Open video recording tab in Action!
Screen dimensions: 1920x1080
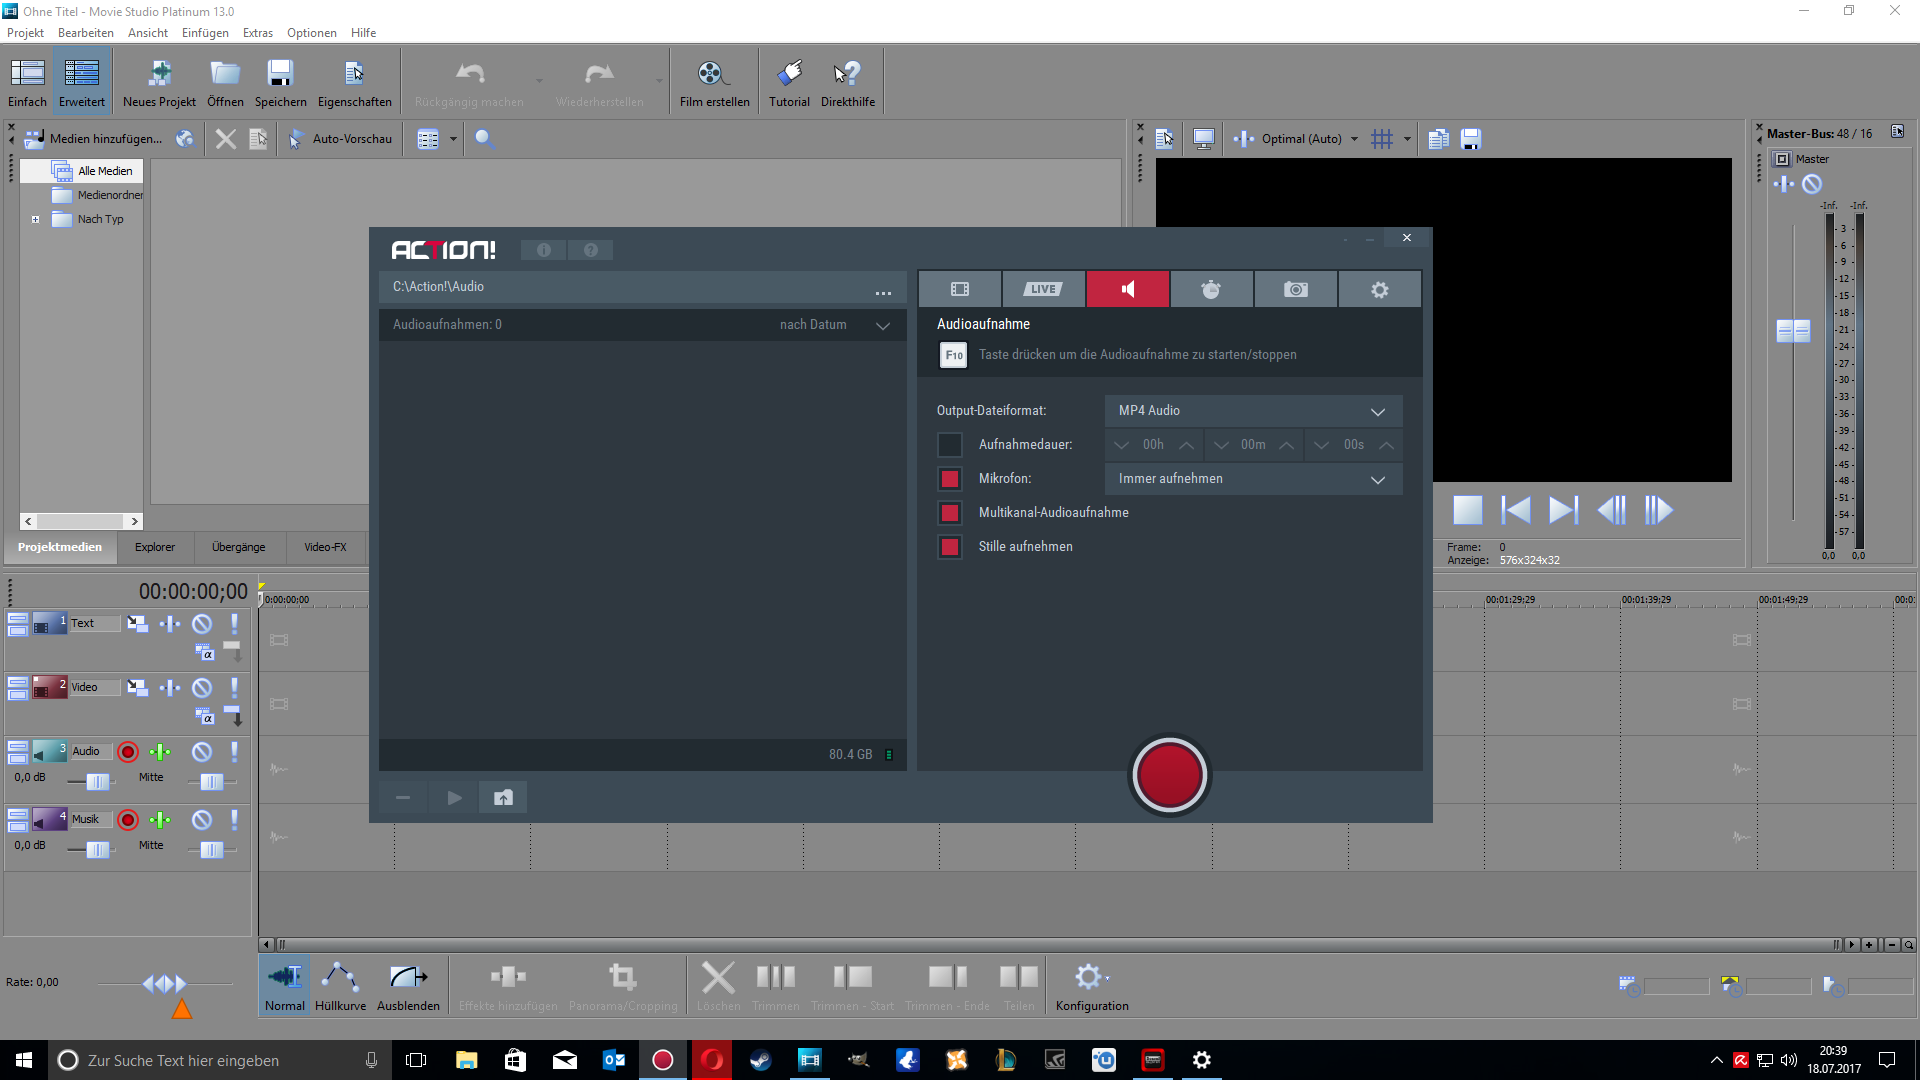[960, 289]
